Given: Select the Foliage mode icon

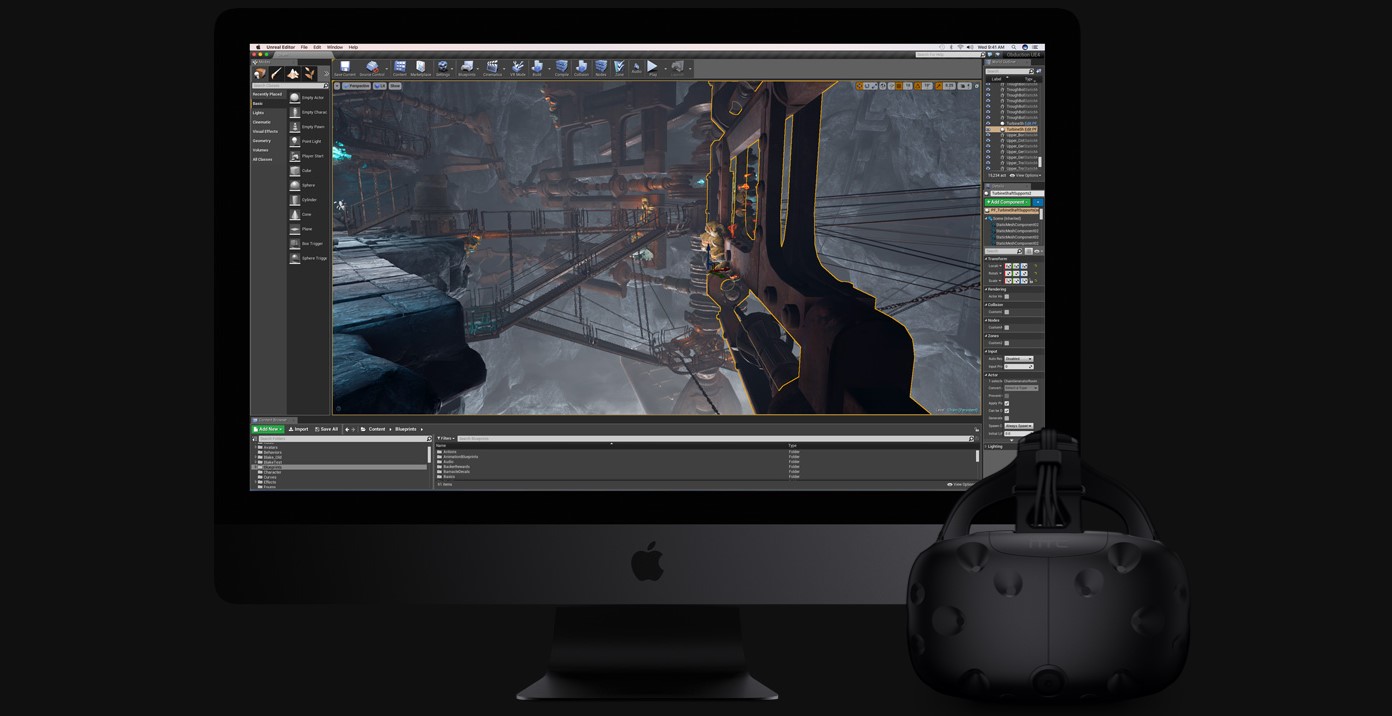Looking at the screenshot, I should [x=309, y=74].
